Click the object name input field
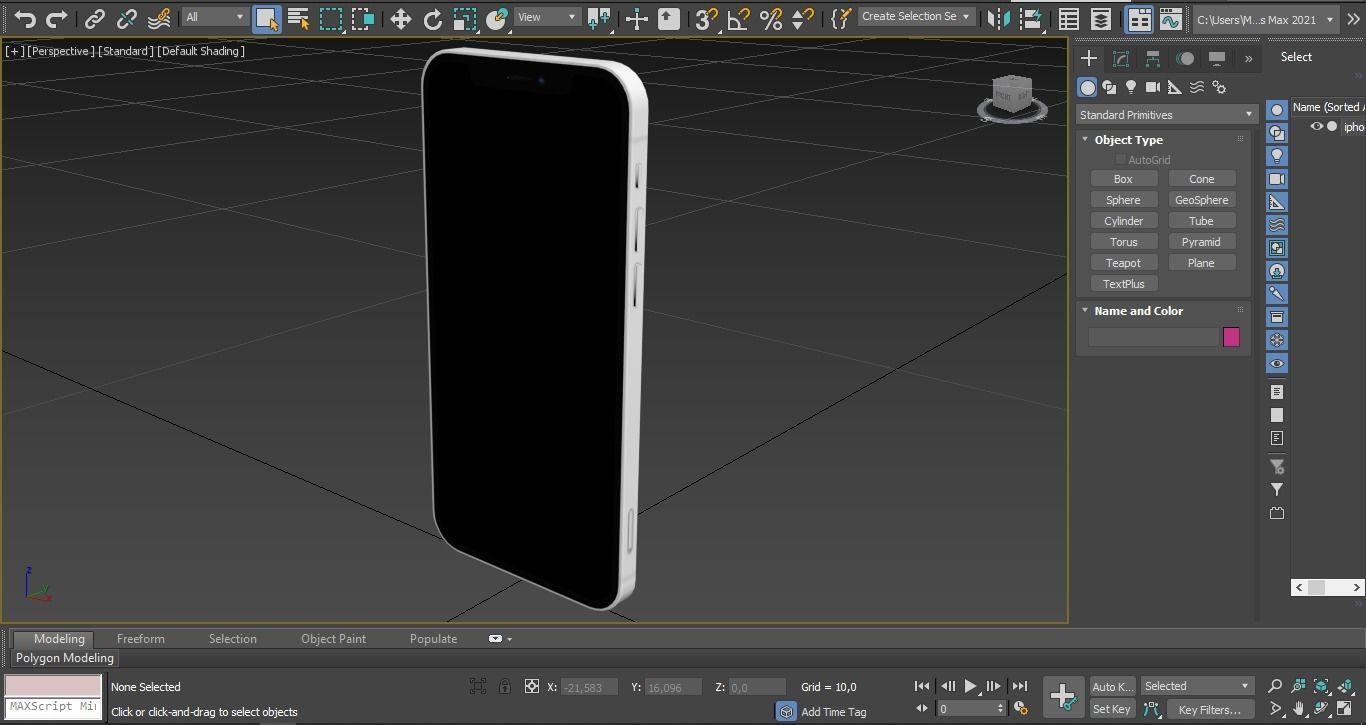1366x725 pixels. (x=1153, y=337)
